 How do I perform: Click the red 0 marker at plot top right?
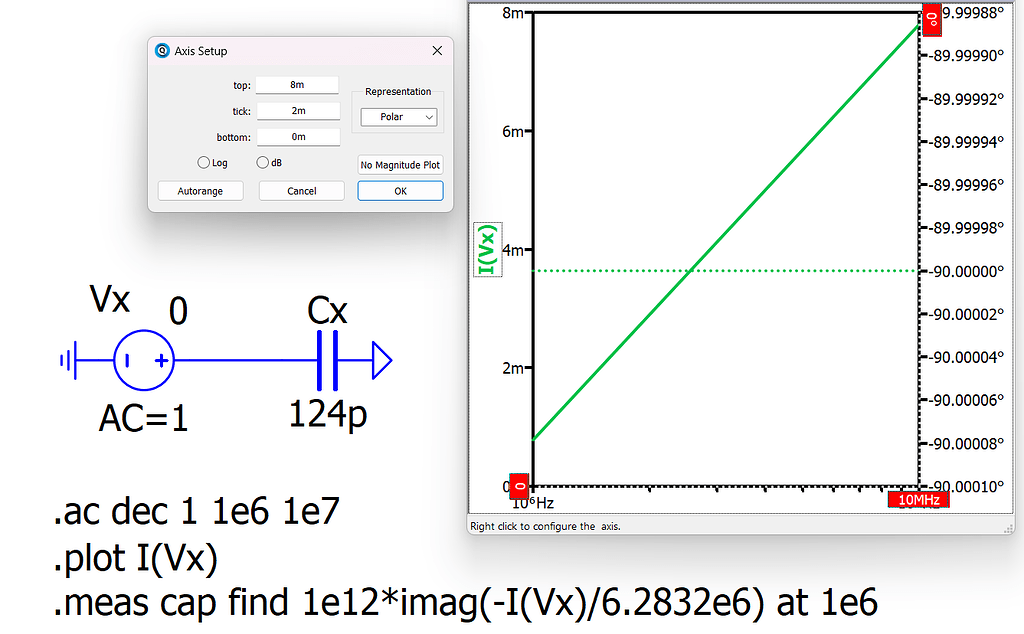[x=932, y=18]
